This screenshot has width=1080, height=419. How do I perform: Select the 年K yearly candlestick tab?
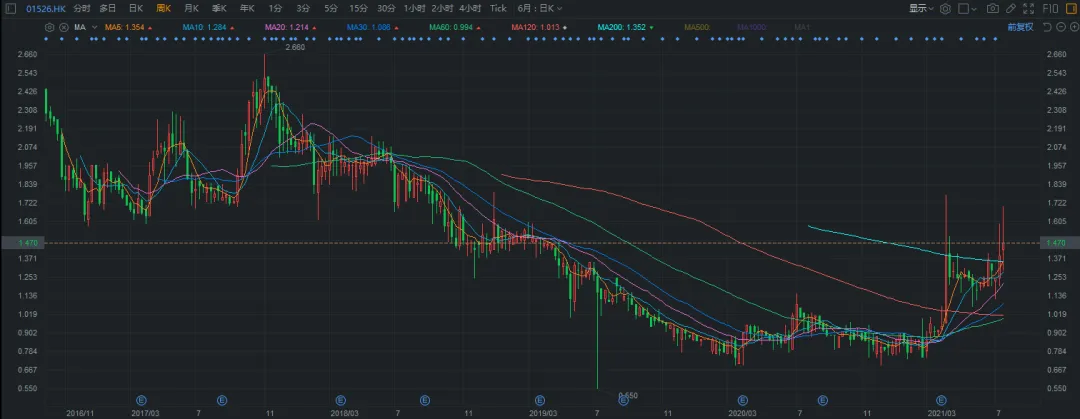(x=247, y=8)
